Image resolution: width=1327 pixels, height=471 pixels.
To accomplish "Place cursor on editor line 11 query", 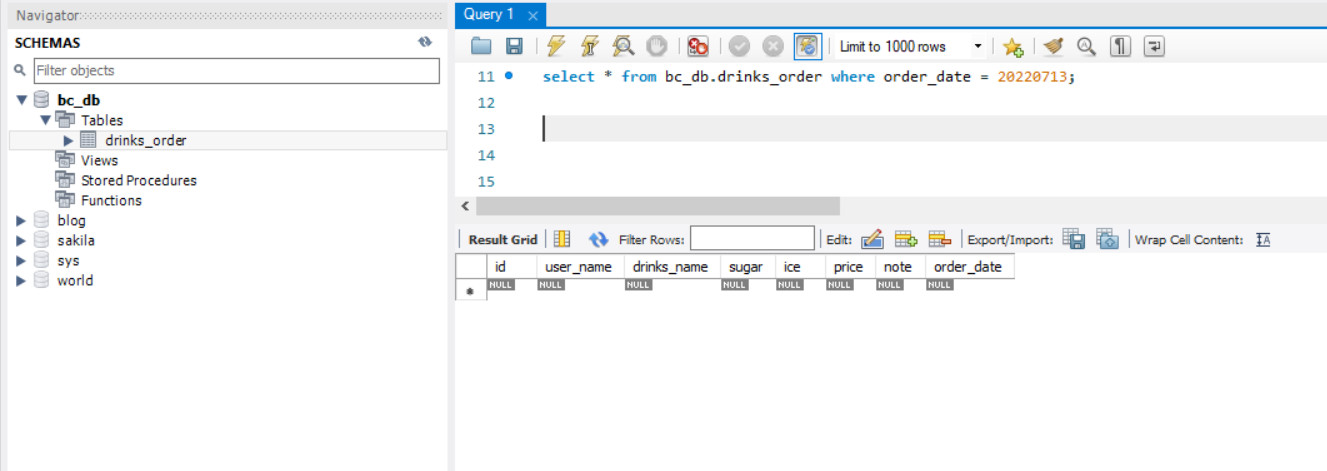I will [809, 76].
